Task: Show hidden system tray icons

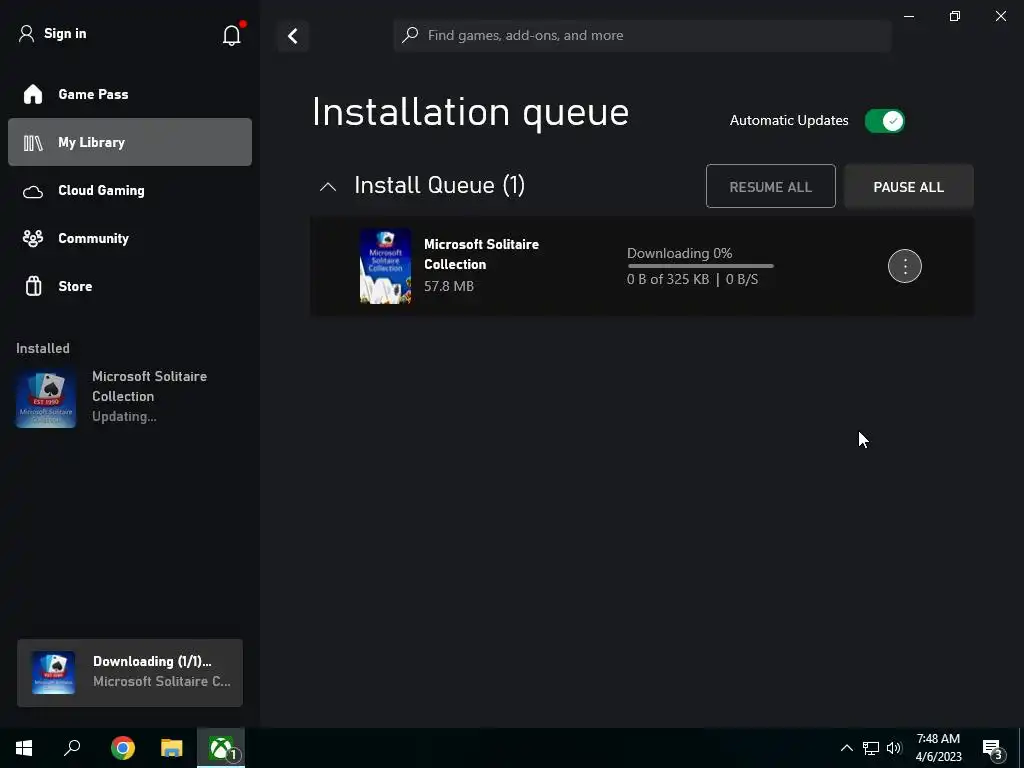Action: (x=846, y=748)
